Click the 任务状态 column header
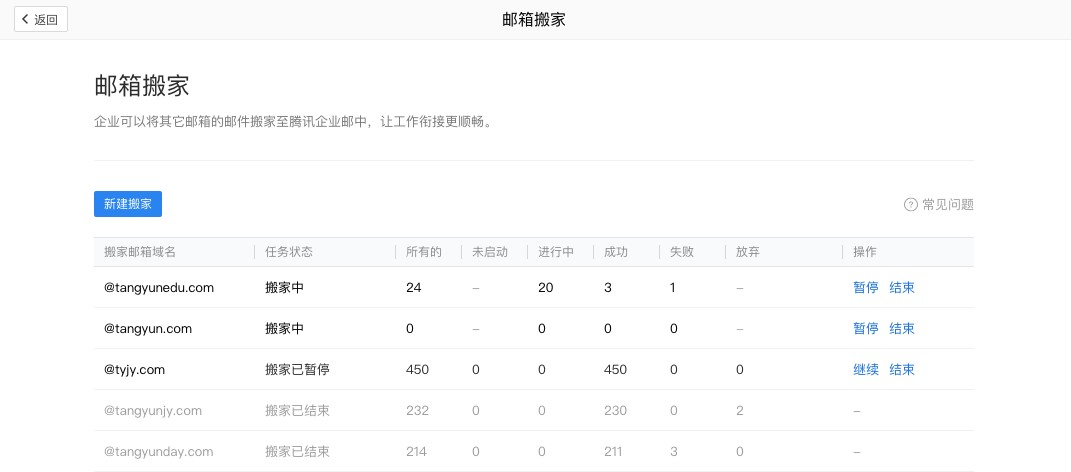This screenshot has width=1071, height=472. click(289, 252)
